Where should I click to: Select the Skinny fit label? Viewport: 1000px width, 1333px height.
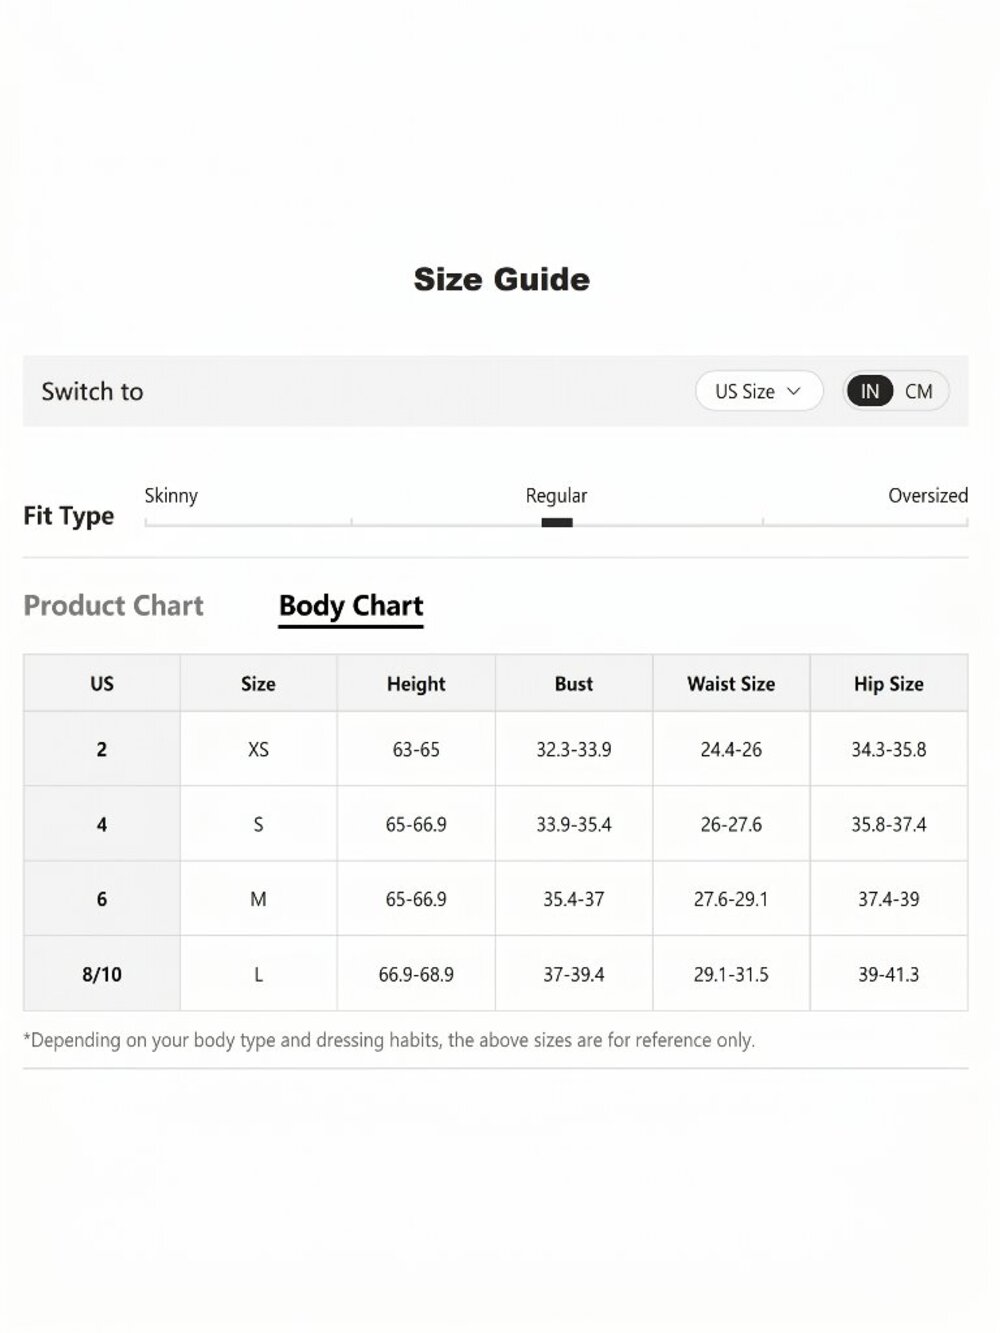171,495
